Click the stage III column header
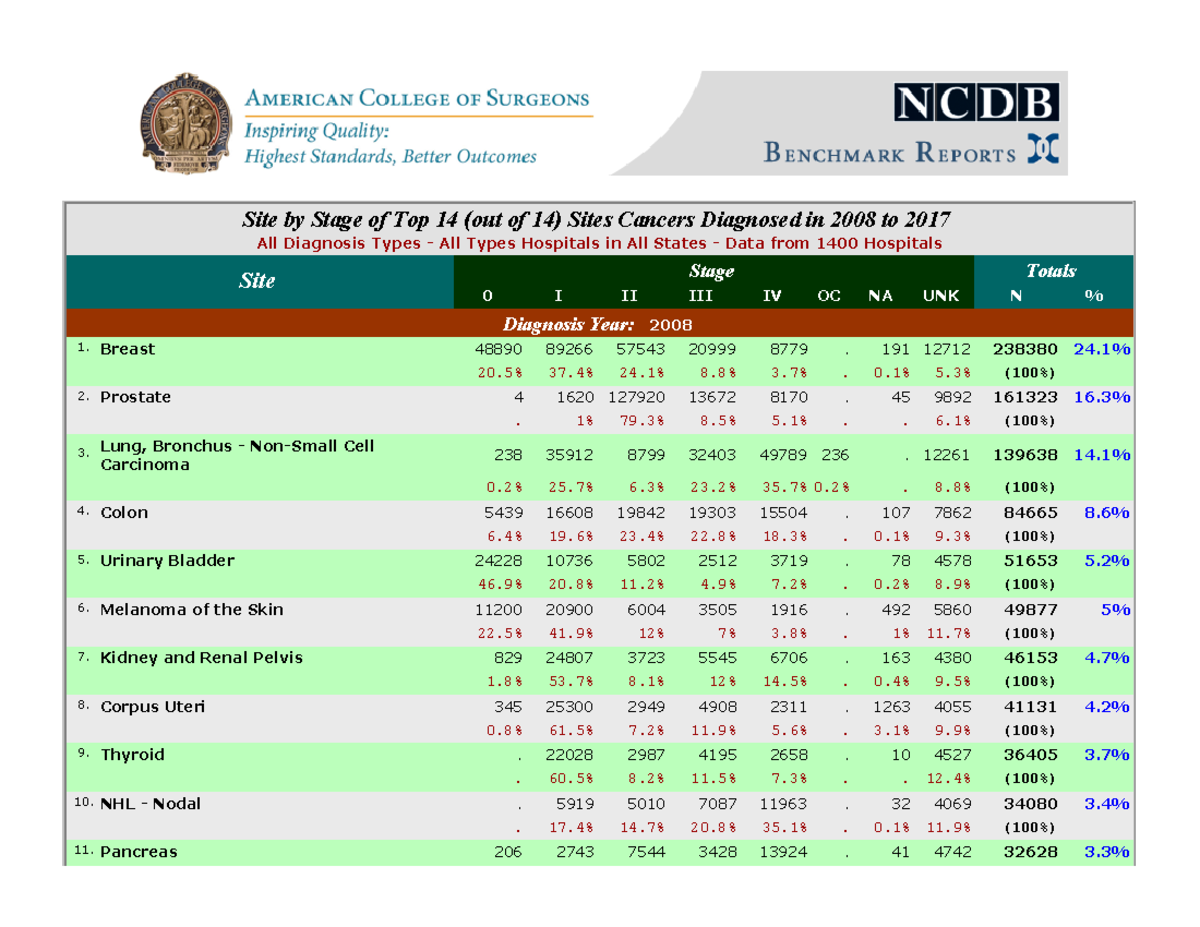The height and width of the screenshot is (927, 1200). 700,295
